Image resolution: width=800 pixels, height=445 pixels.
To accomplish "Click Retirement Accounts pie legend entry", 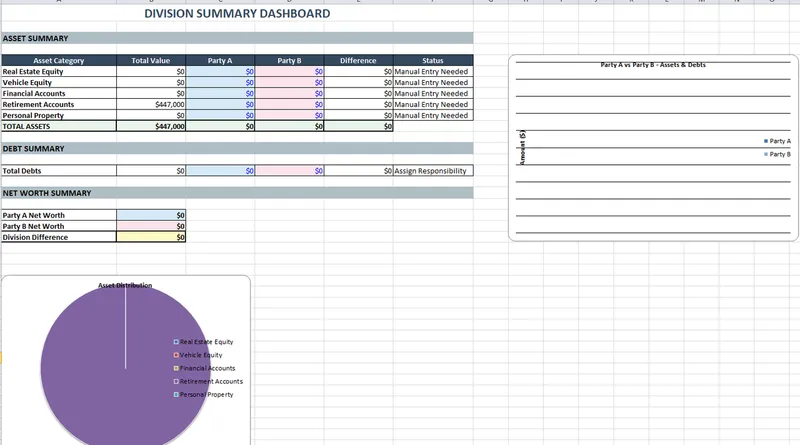I will (x=208, y=382).
